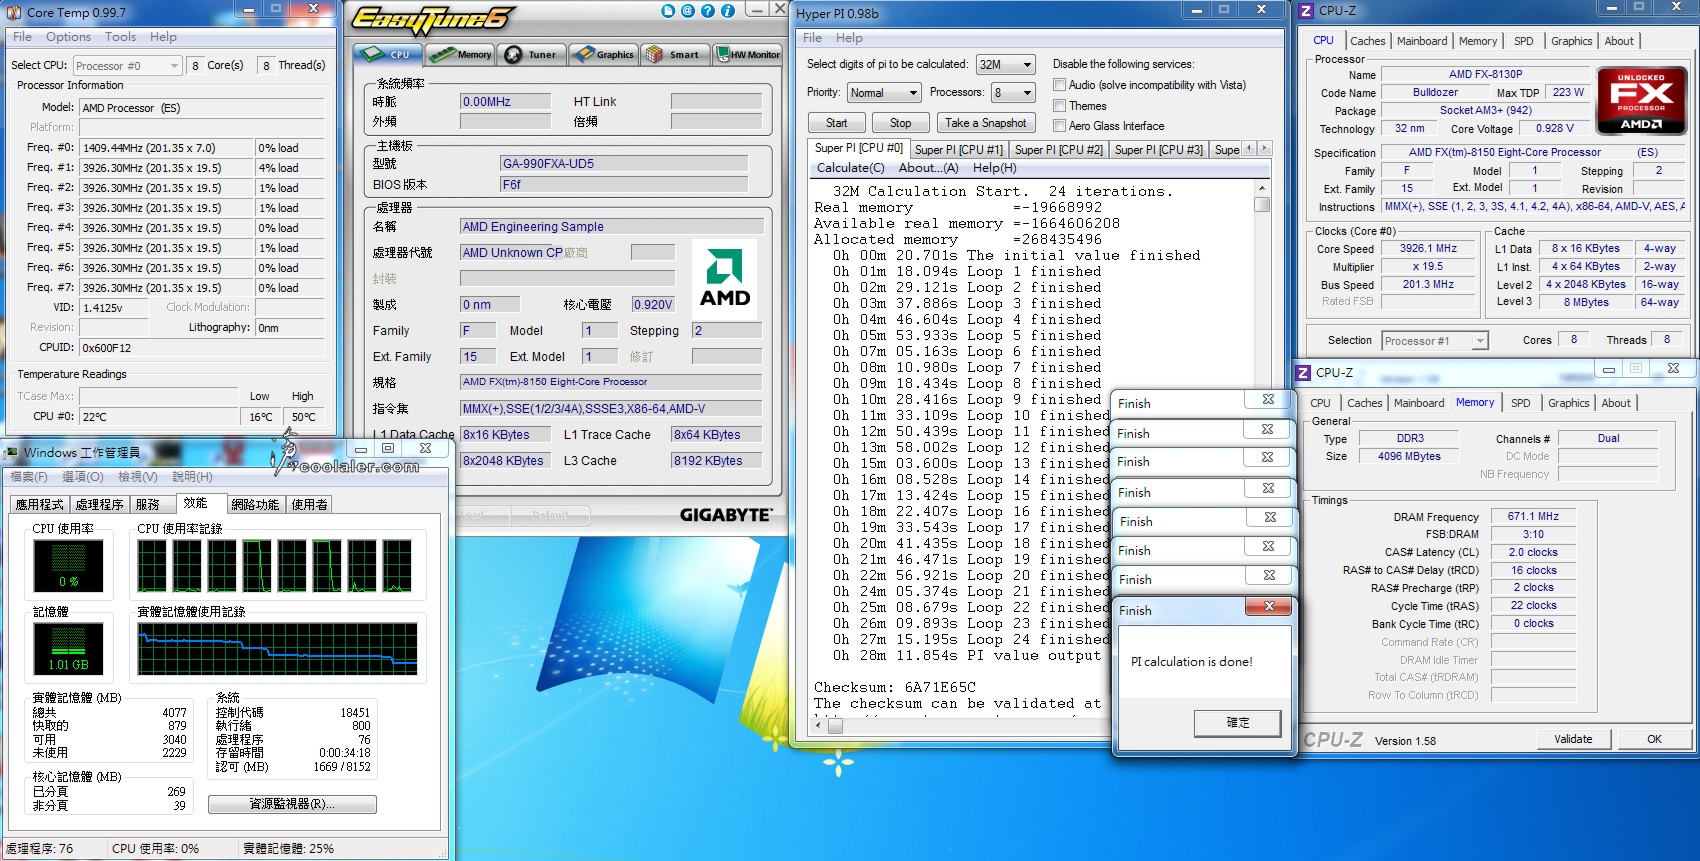Click the @ email icon in EasyTune6
The width and height of the screenshot is (1700, 861).
[688, 11]
